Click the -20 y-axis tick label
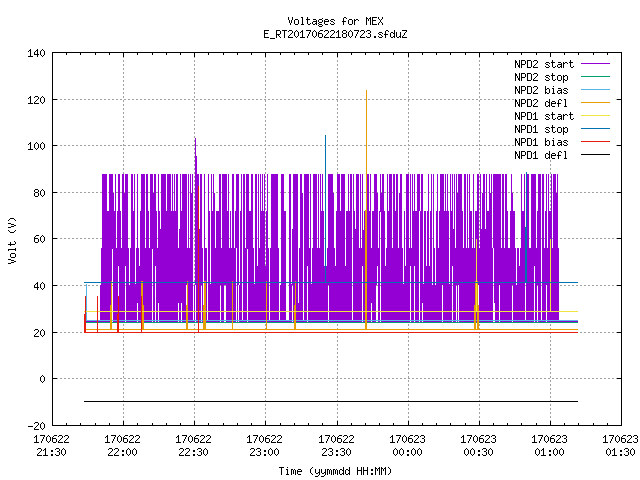640x480 pixels. pyautogui.click(x=36, y=426)
